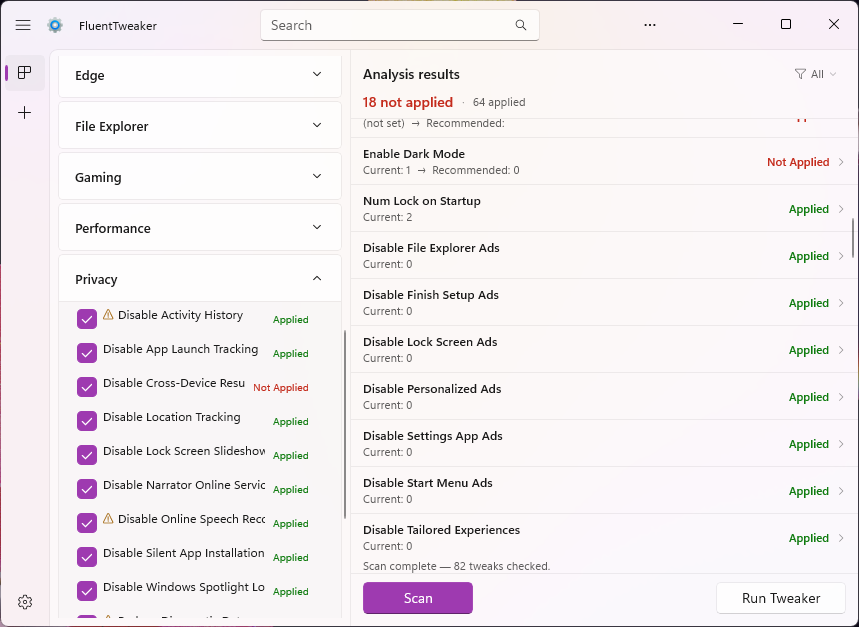Toggle Disable Narrator Online Services checkbox

pos(87,489)
